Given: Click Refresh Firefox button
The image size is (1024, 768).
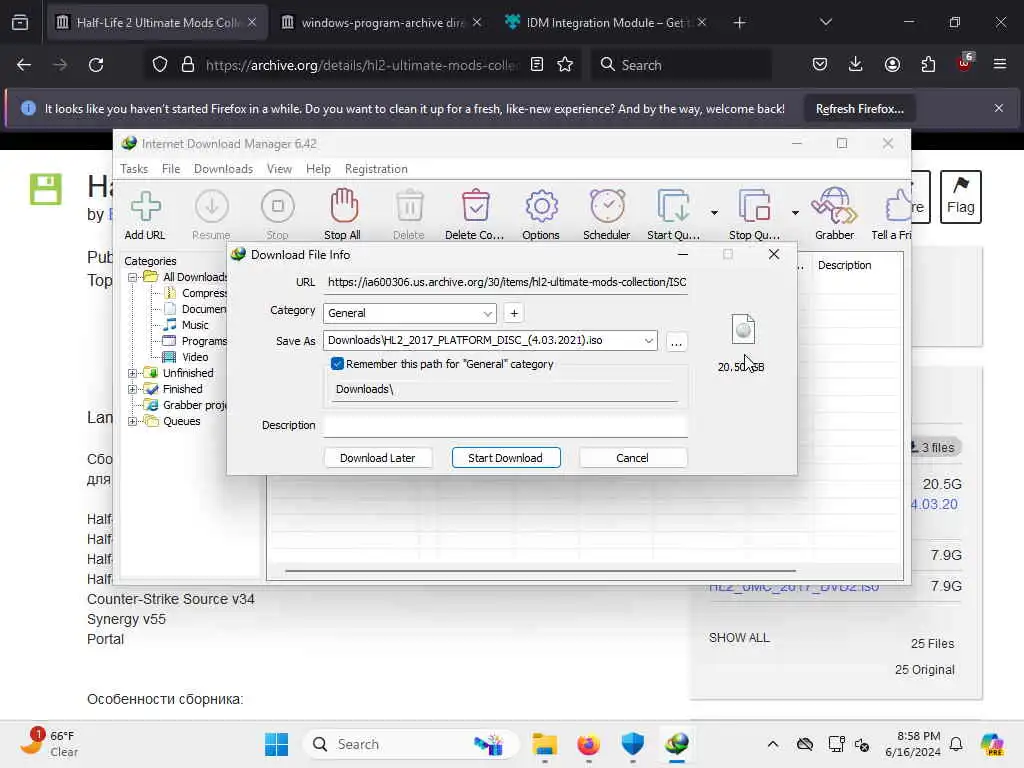Looking at the screenshot, I should point(859,108).
